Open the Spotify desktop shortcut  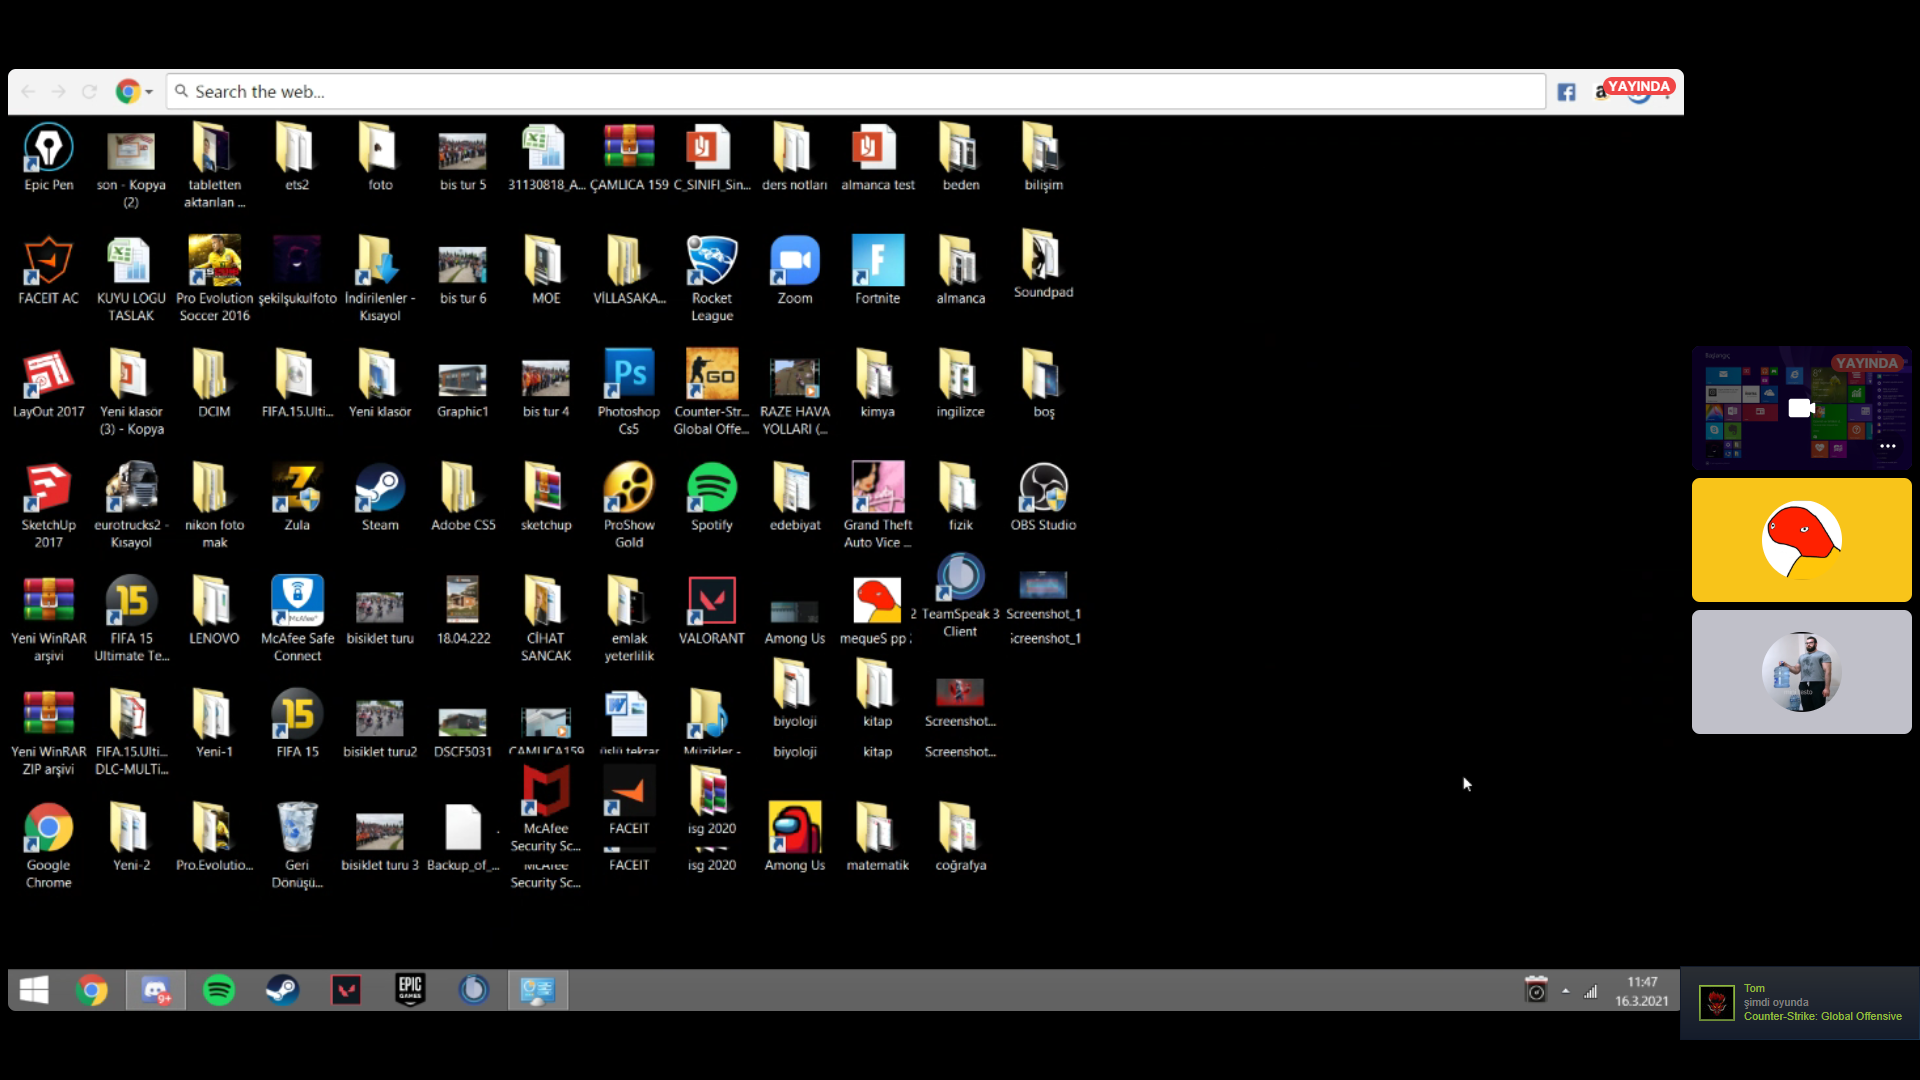click(711, 489)
